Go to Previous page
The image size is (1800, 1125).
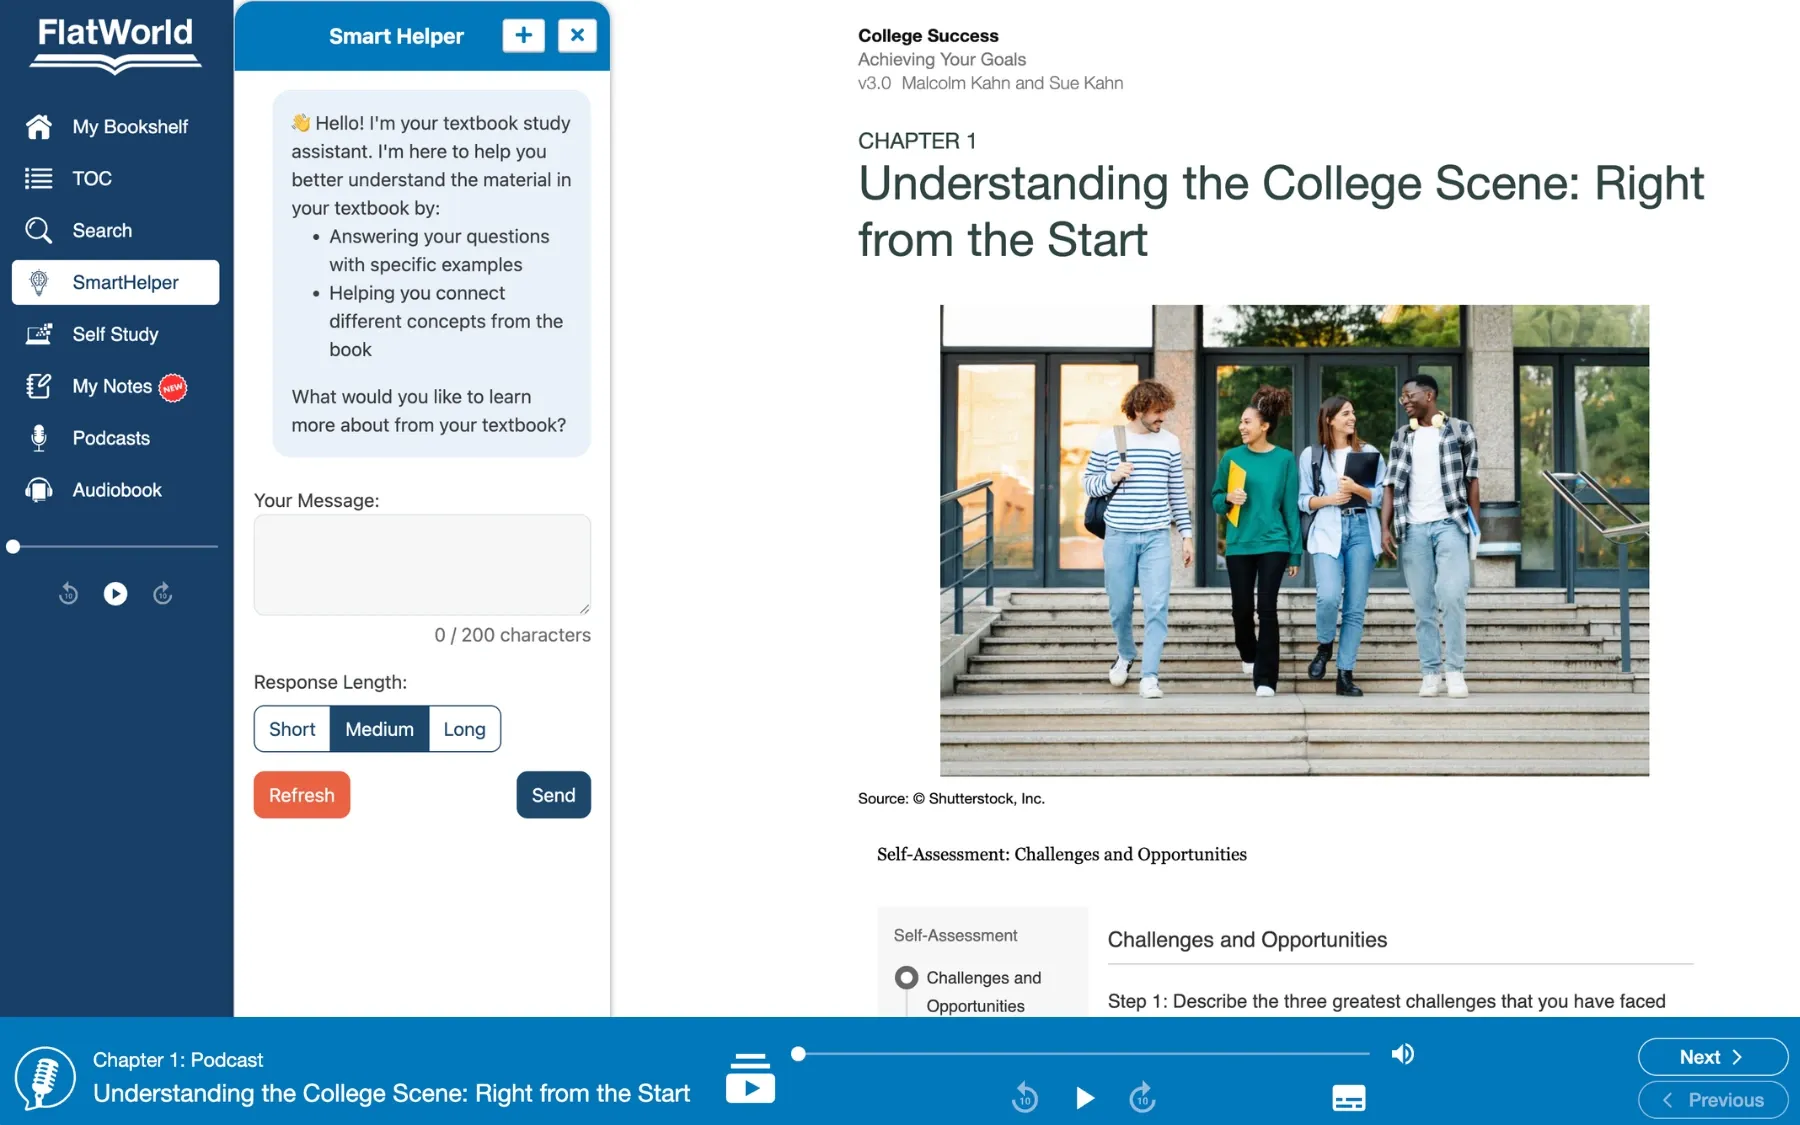(1713, 1100)
